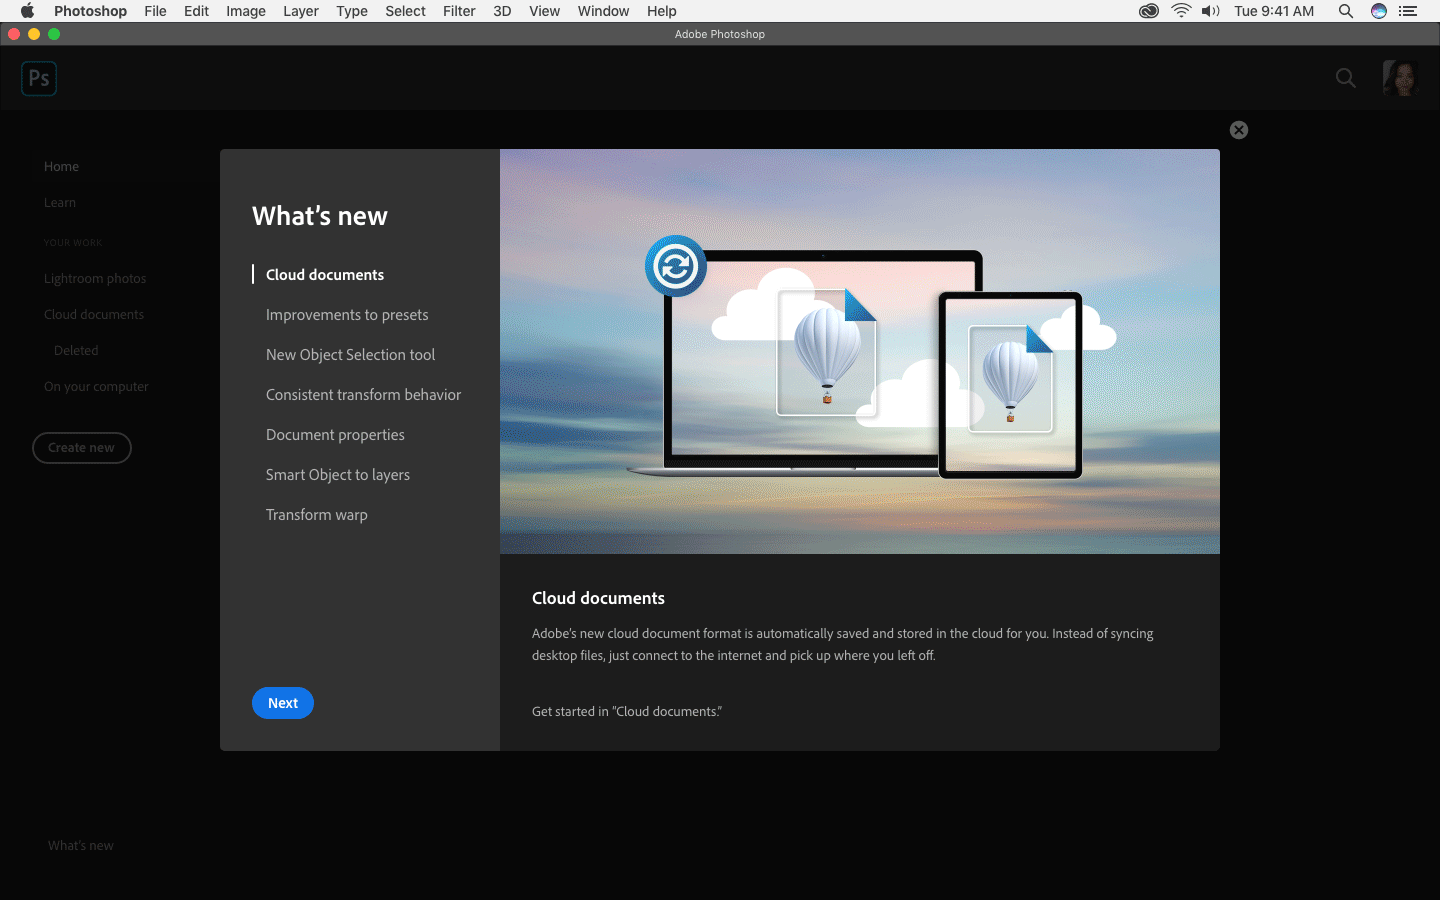Screen dimensions: 1440x900
Task: Click Create new button in sidebar
Action: pos(82,448)
